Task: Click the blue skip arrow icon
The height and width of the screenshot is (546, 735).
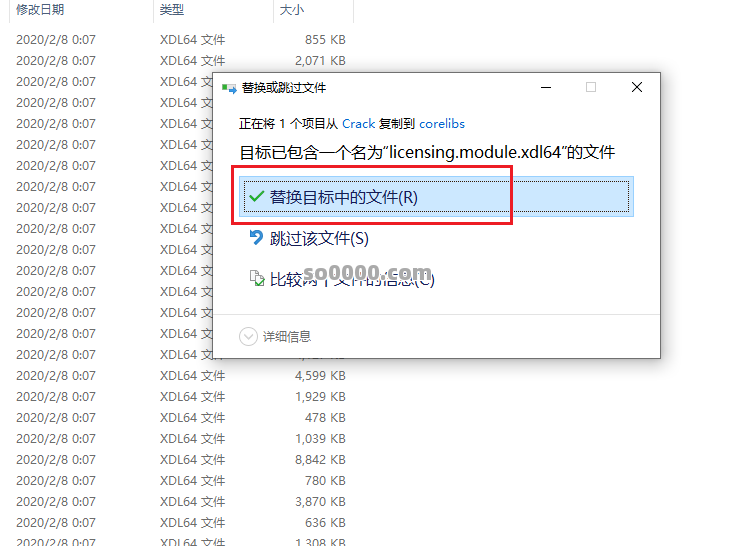Action: point(257,238)
